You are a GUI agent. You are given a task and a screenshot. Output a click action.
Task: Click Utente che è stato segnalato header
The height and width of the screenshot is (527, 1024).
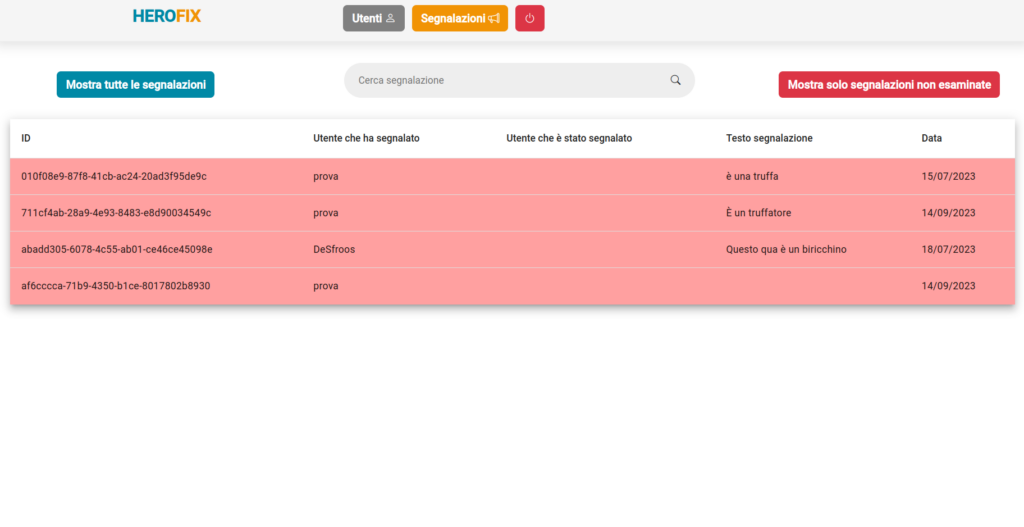coord(569,138)
